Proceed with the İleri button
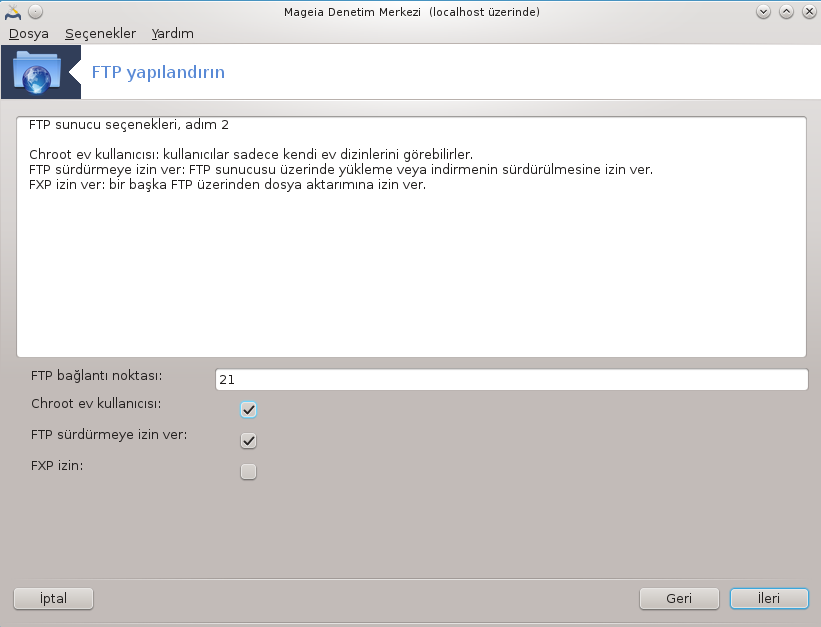821x627 pixels. click(769, 598)
